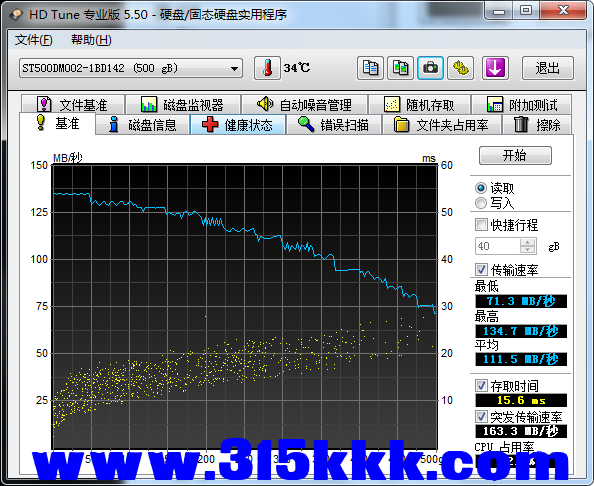Copy info to clipboard icon
594x486 pixels.
coord(370,68)
